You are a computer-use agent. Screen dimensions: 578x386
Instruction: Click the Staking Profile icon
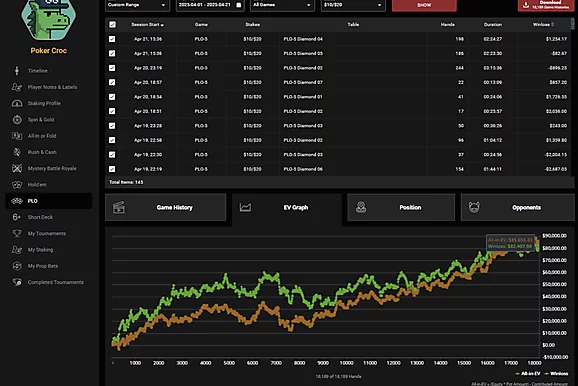pos(17,103)
